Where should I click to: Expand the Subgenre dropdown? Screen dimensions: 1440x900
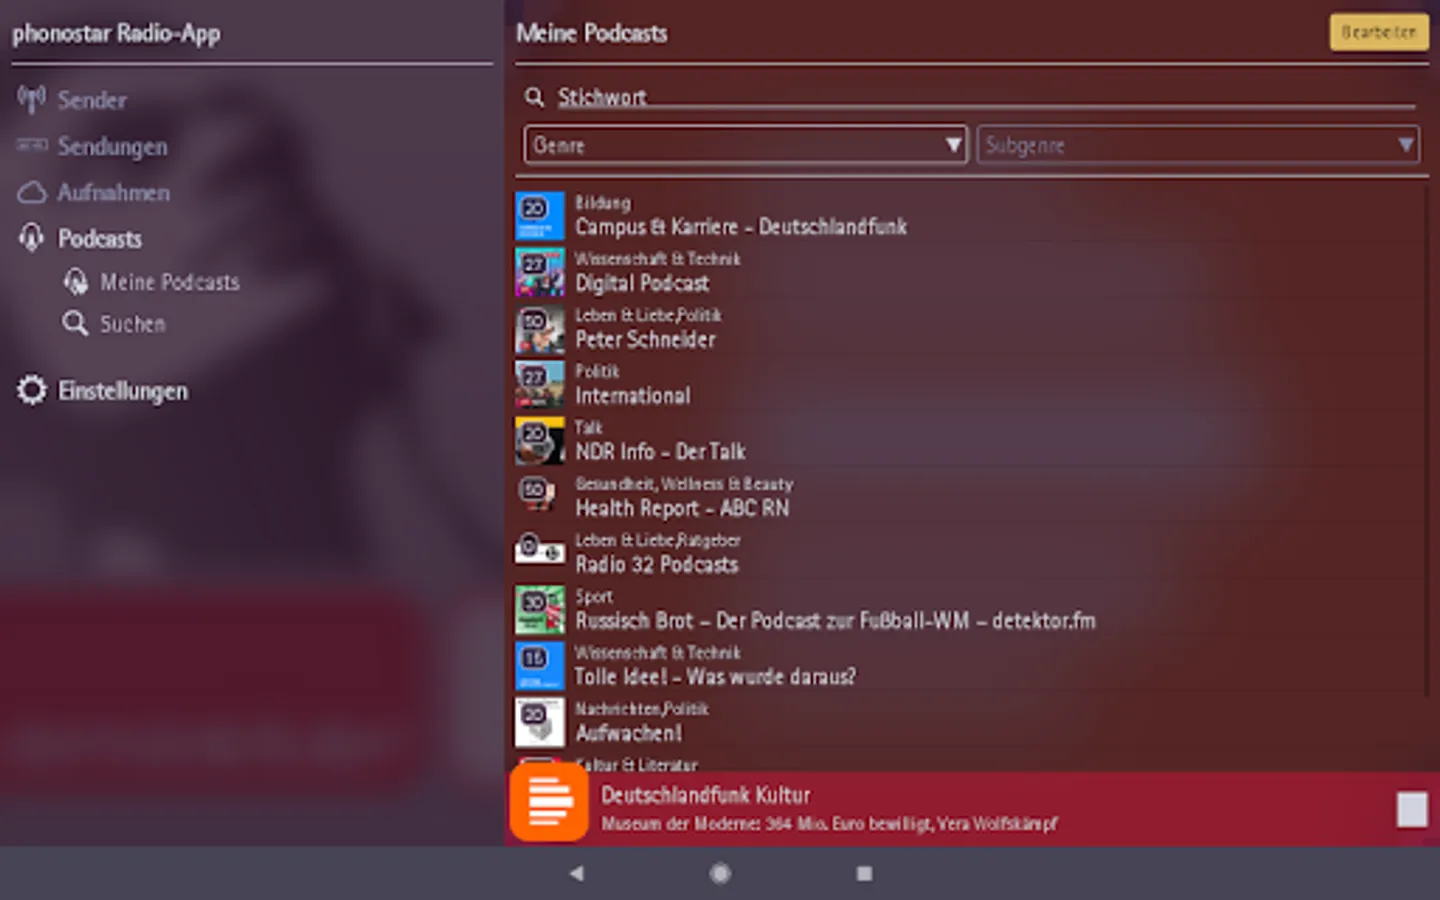pos(1198,145)
